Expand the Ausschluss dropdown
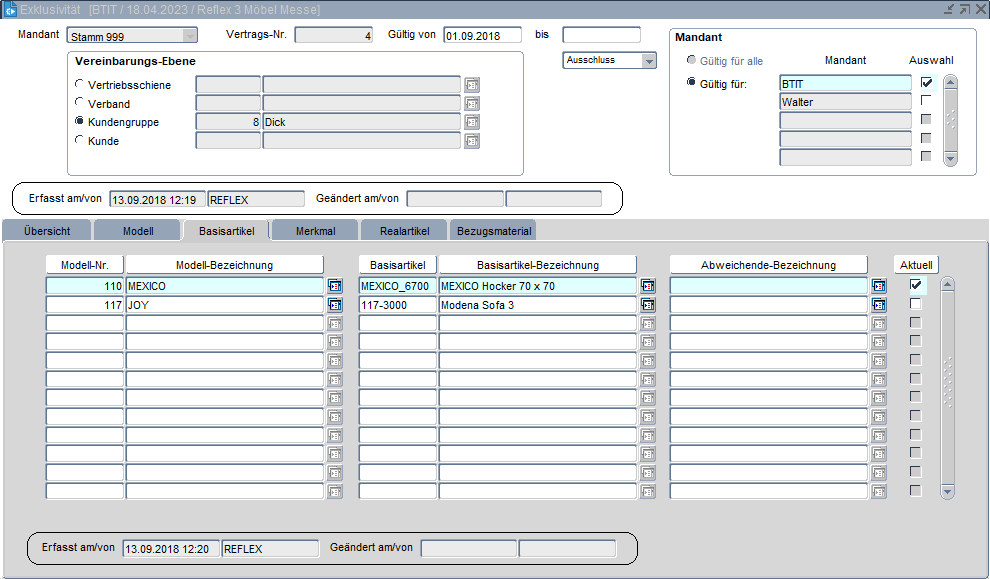 [x=649, y=61]
